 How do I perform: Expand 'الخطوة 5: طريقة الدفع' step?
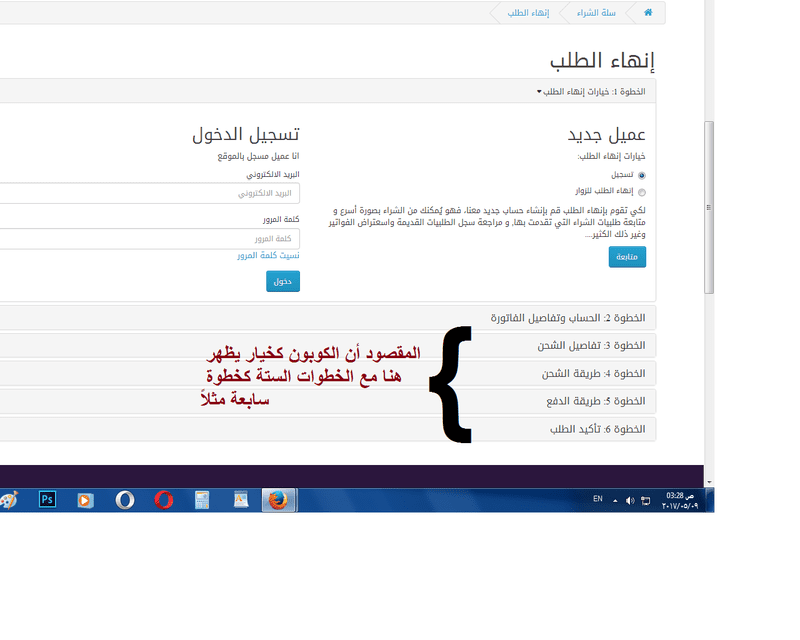point(328,401)
